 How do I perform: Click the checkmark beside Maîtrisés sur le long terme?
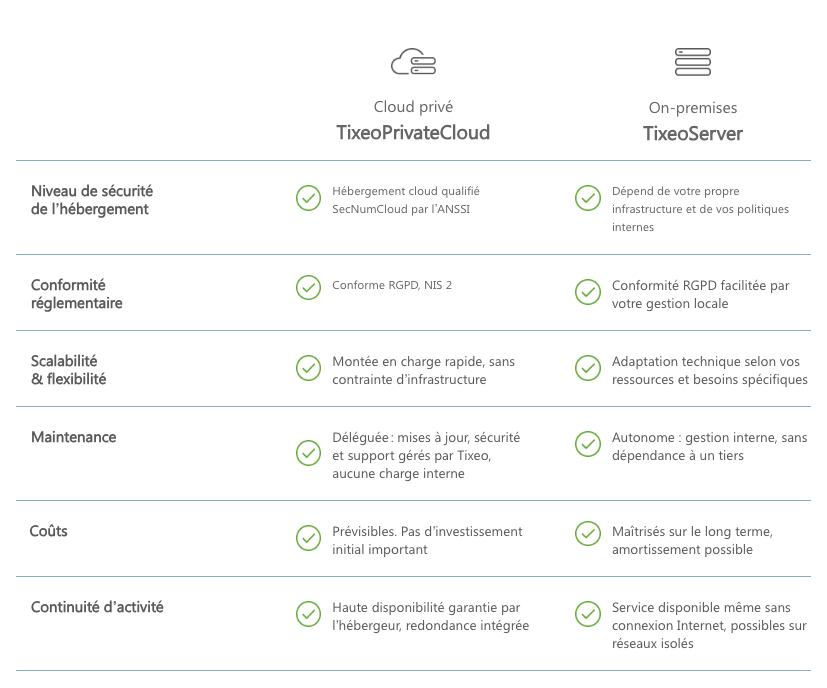tap(588, 534)
